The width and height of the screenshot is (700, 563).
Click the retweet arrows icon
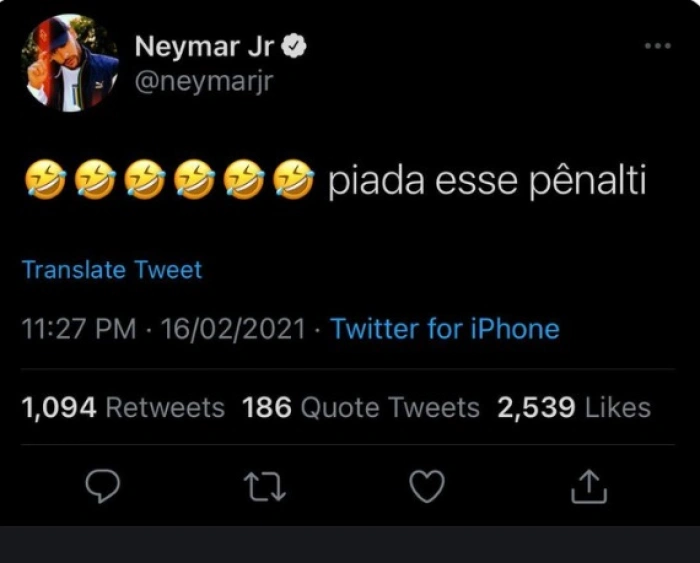tap(265, 486)
